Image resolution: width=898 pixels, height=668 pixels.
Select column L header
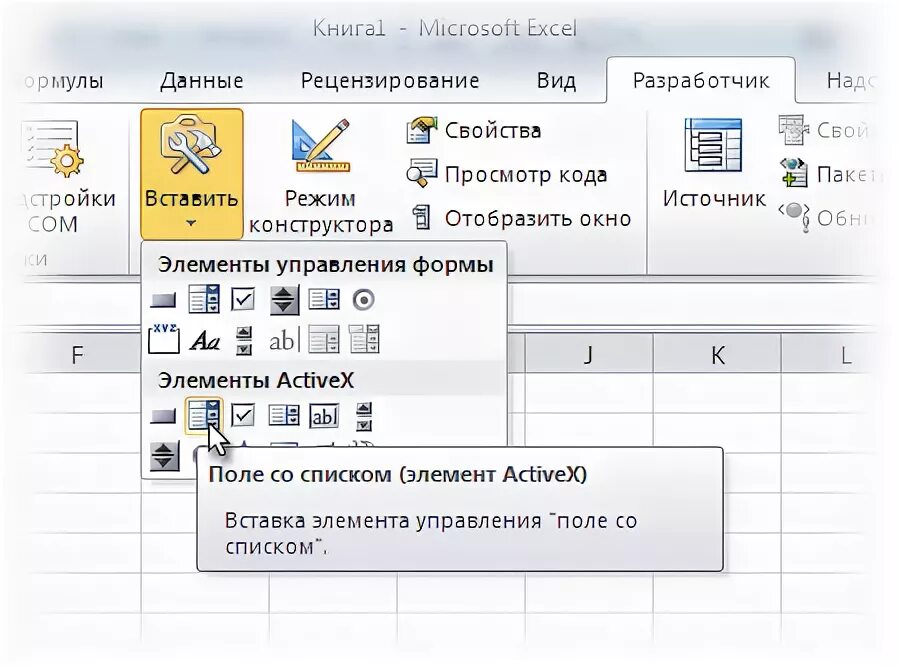point(830,355)
